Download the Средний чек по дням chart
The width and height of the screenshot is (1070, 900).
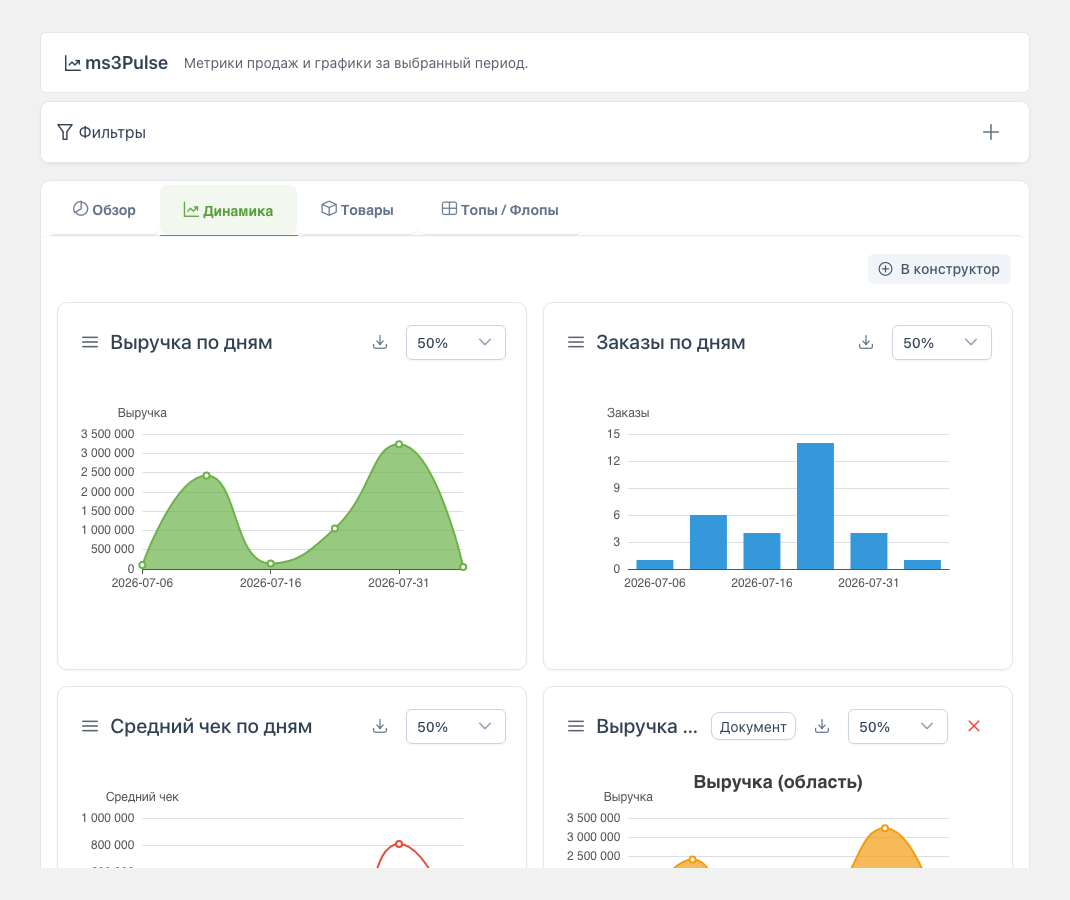[x=380, y=727]
